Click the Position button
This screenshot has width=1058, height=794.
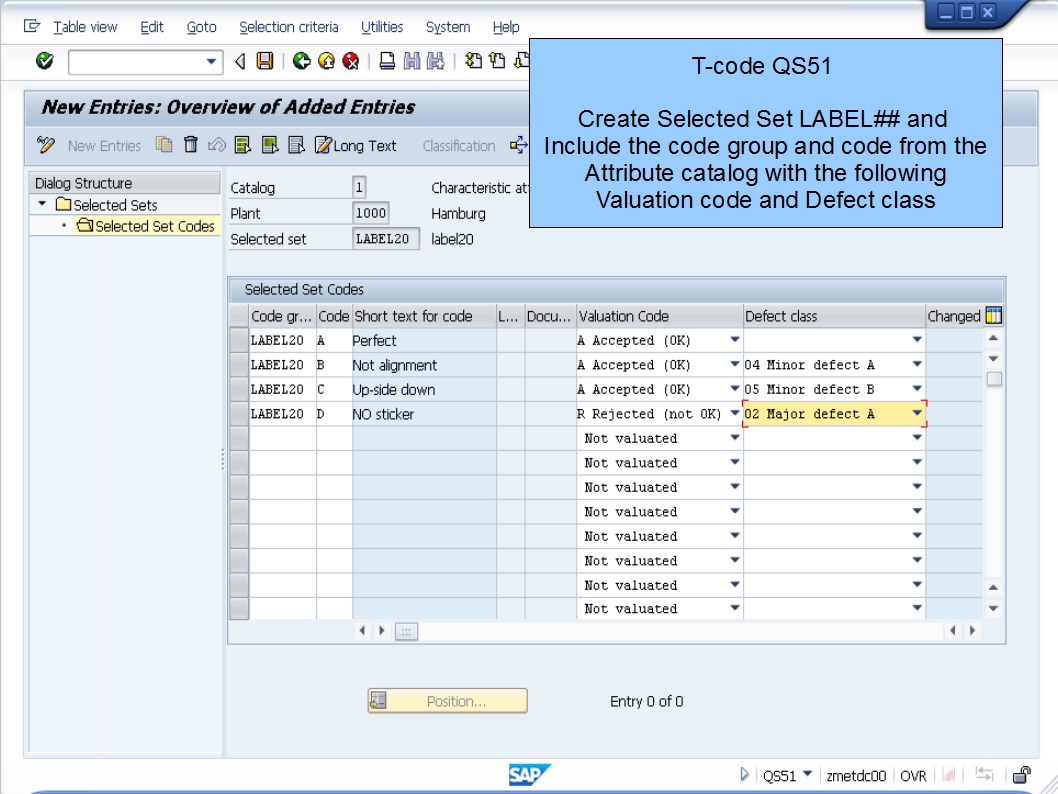447,700
